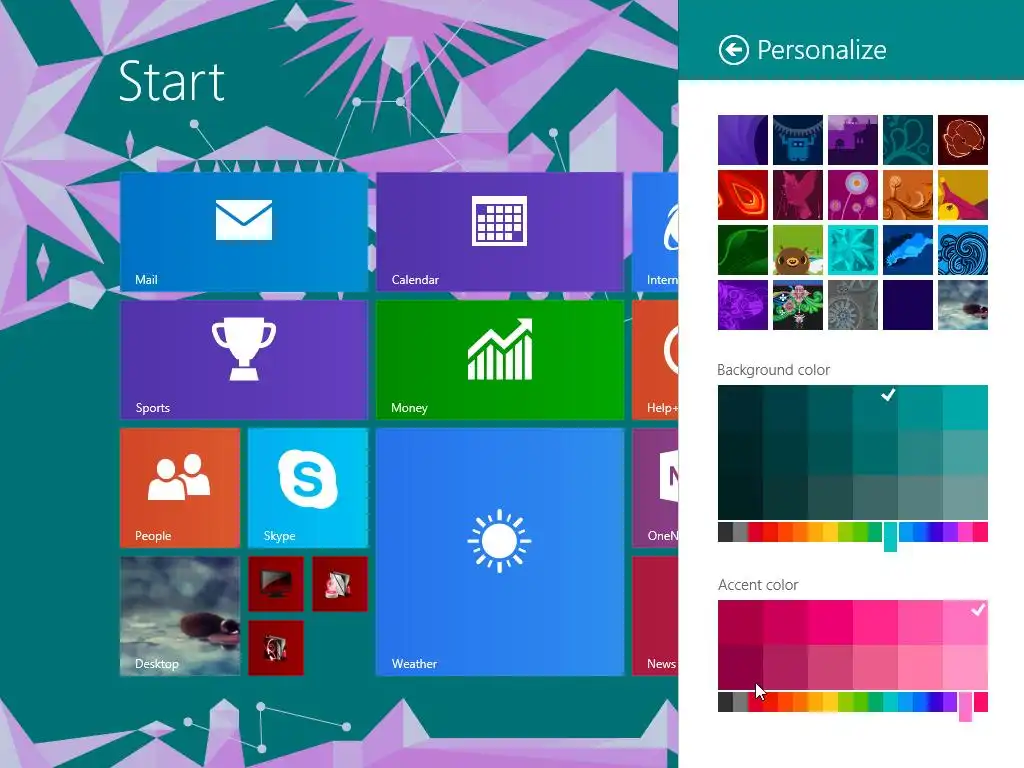Select the checked light pink accent shade
This screenshot has width=1024, height=768.
click(965, 622)
